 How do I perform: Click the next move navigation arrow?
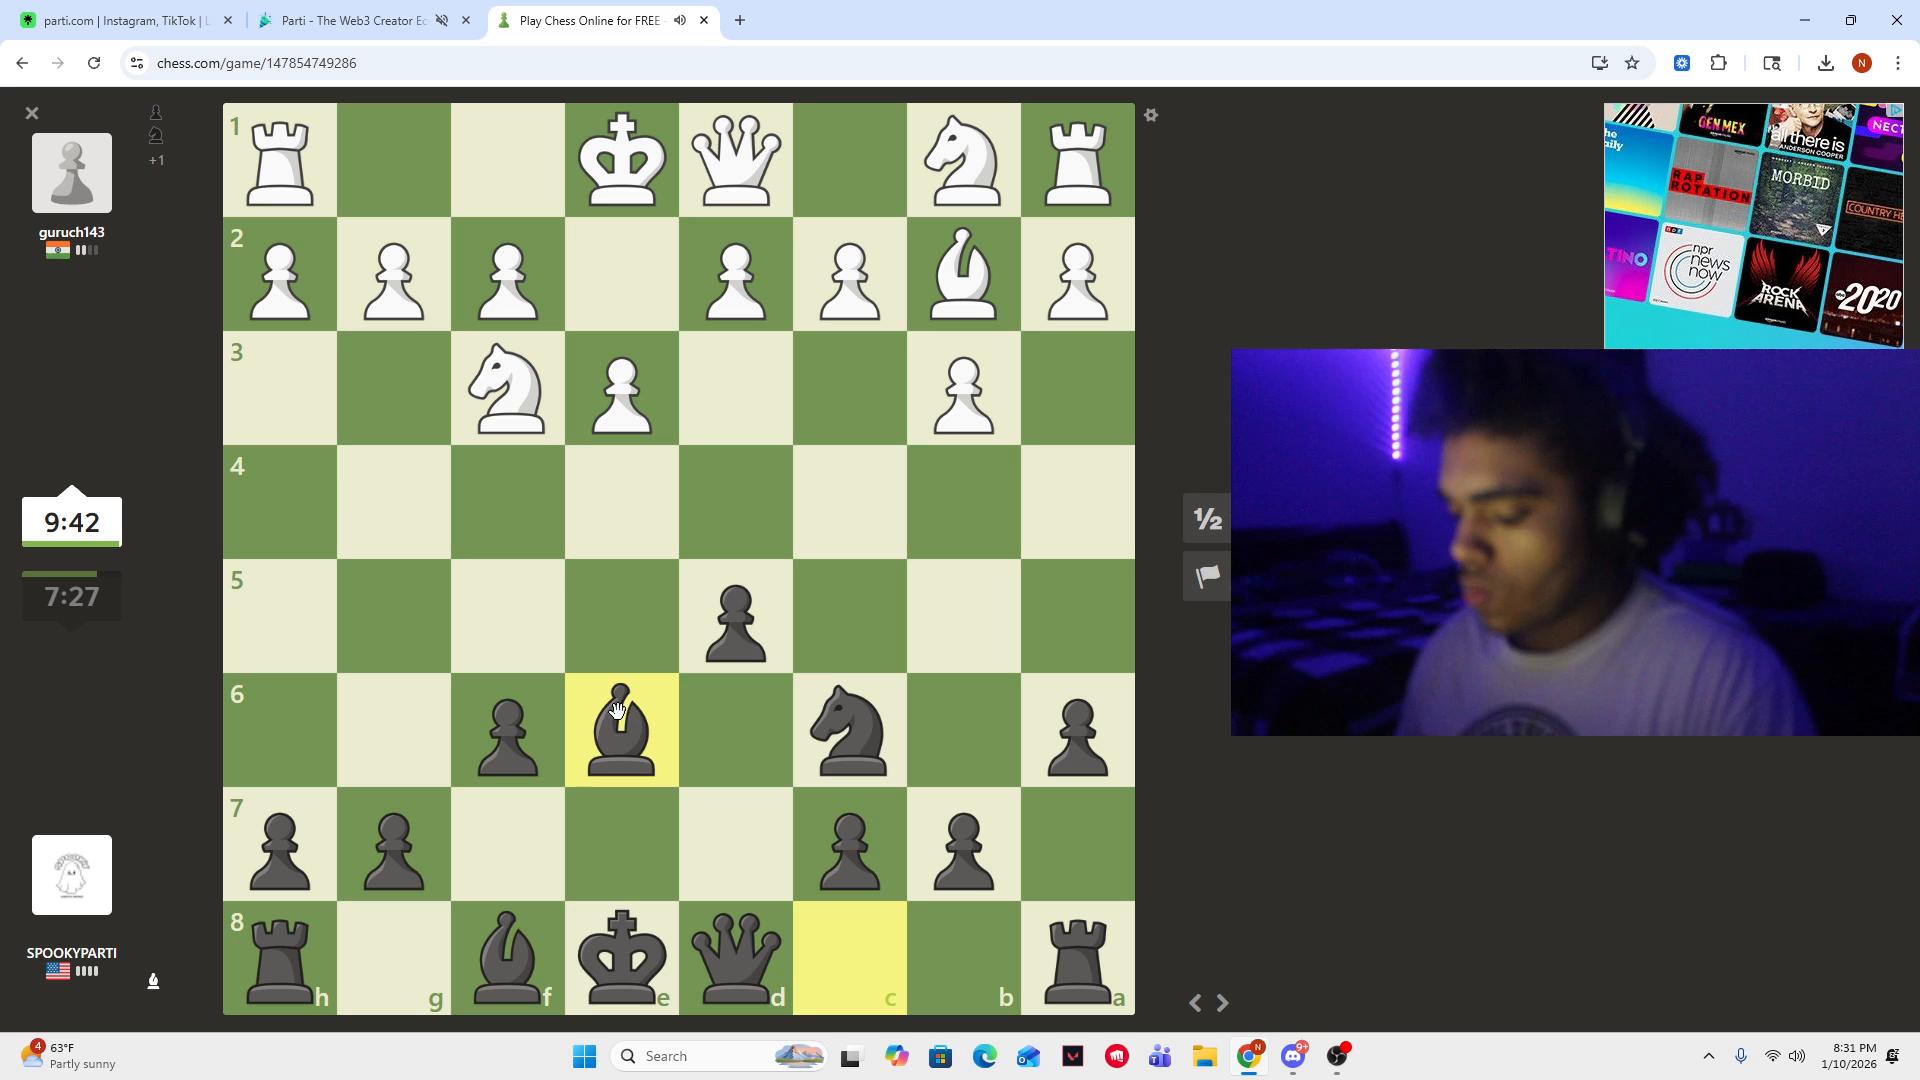click(1222, 1003)
